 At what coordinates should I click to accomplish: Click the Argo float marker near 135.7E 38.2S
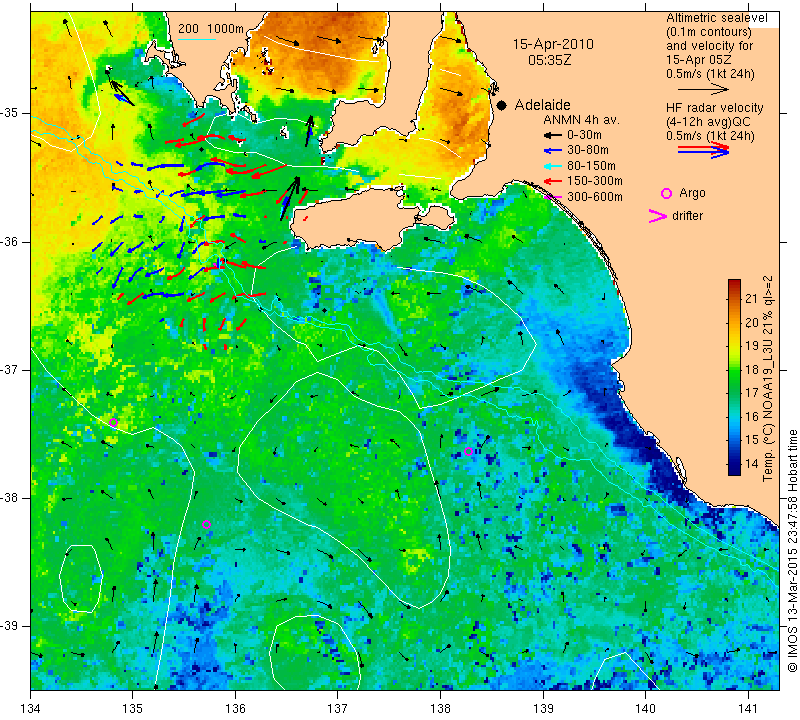coord(206,524)
